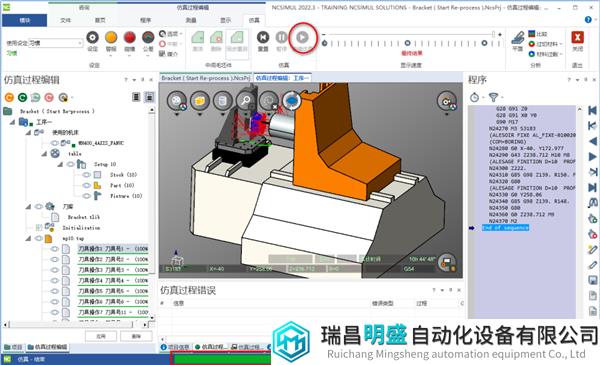Switch to the Display ribbon tab
600x365 pixels.
pyautogui.click(x=225, y=20)
